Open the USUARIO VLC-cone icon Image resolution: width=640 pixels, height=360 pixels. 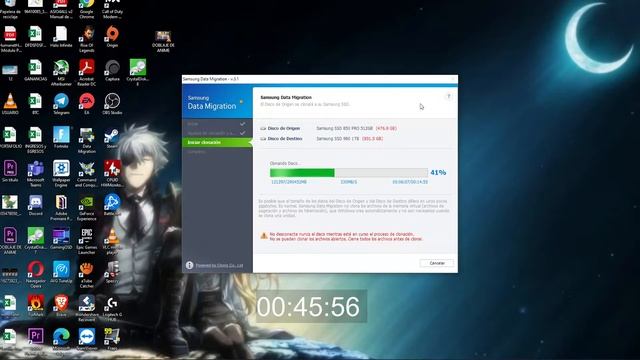tap(10, 104)
